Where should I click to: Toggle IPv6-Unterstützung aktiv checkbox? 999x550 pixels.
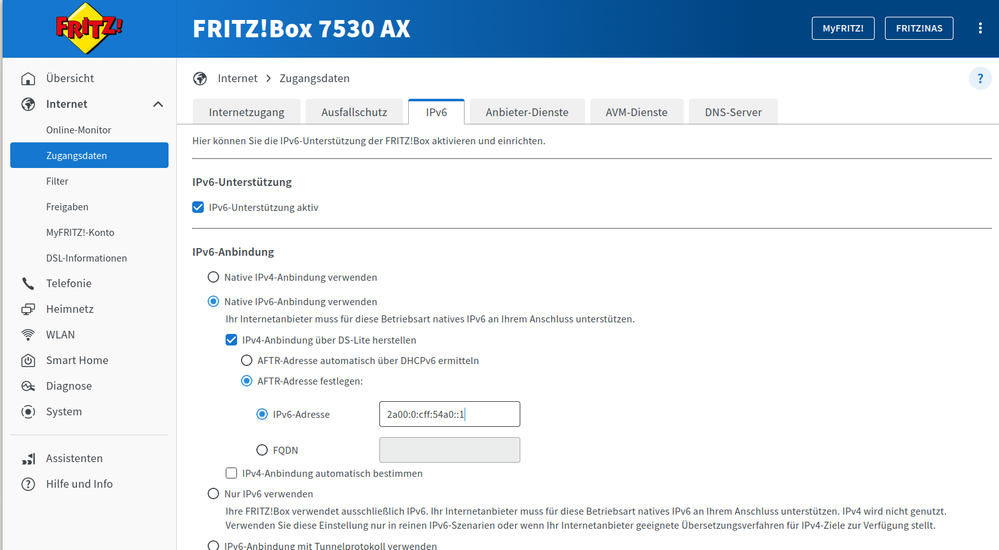(x=198, y=207)
